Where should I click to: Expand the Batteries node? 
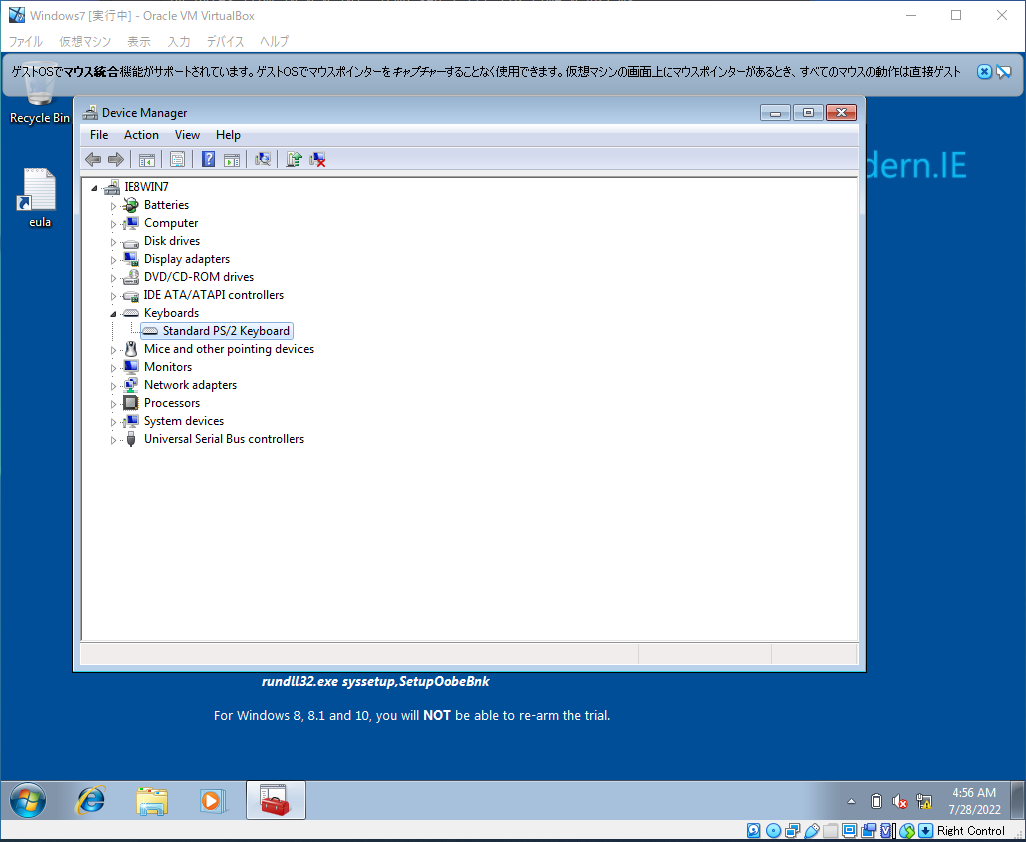[113, 205]
